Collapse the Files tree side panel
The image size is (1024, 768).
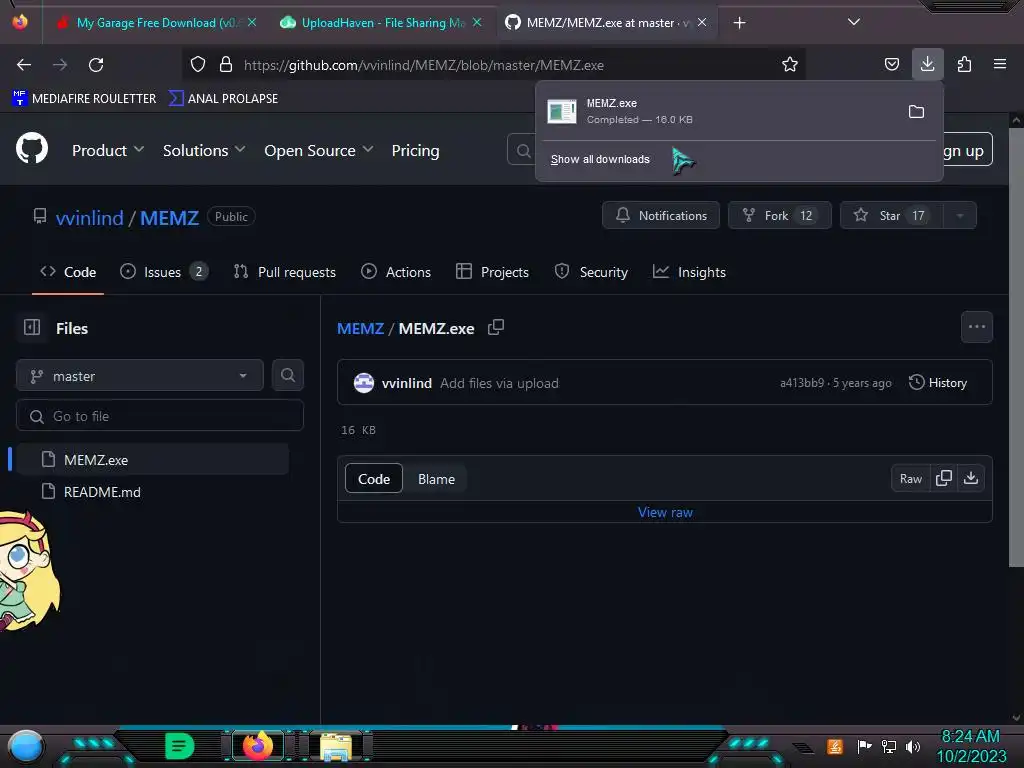pyautogui.click(x=32, y=327)
